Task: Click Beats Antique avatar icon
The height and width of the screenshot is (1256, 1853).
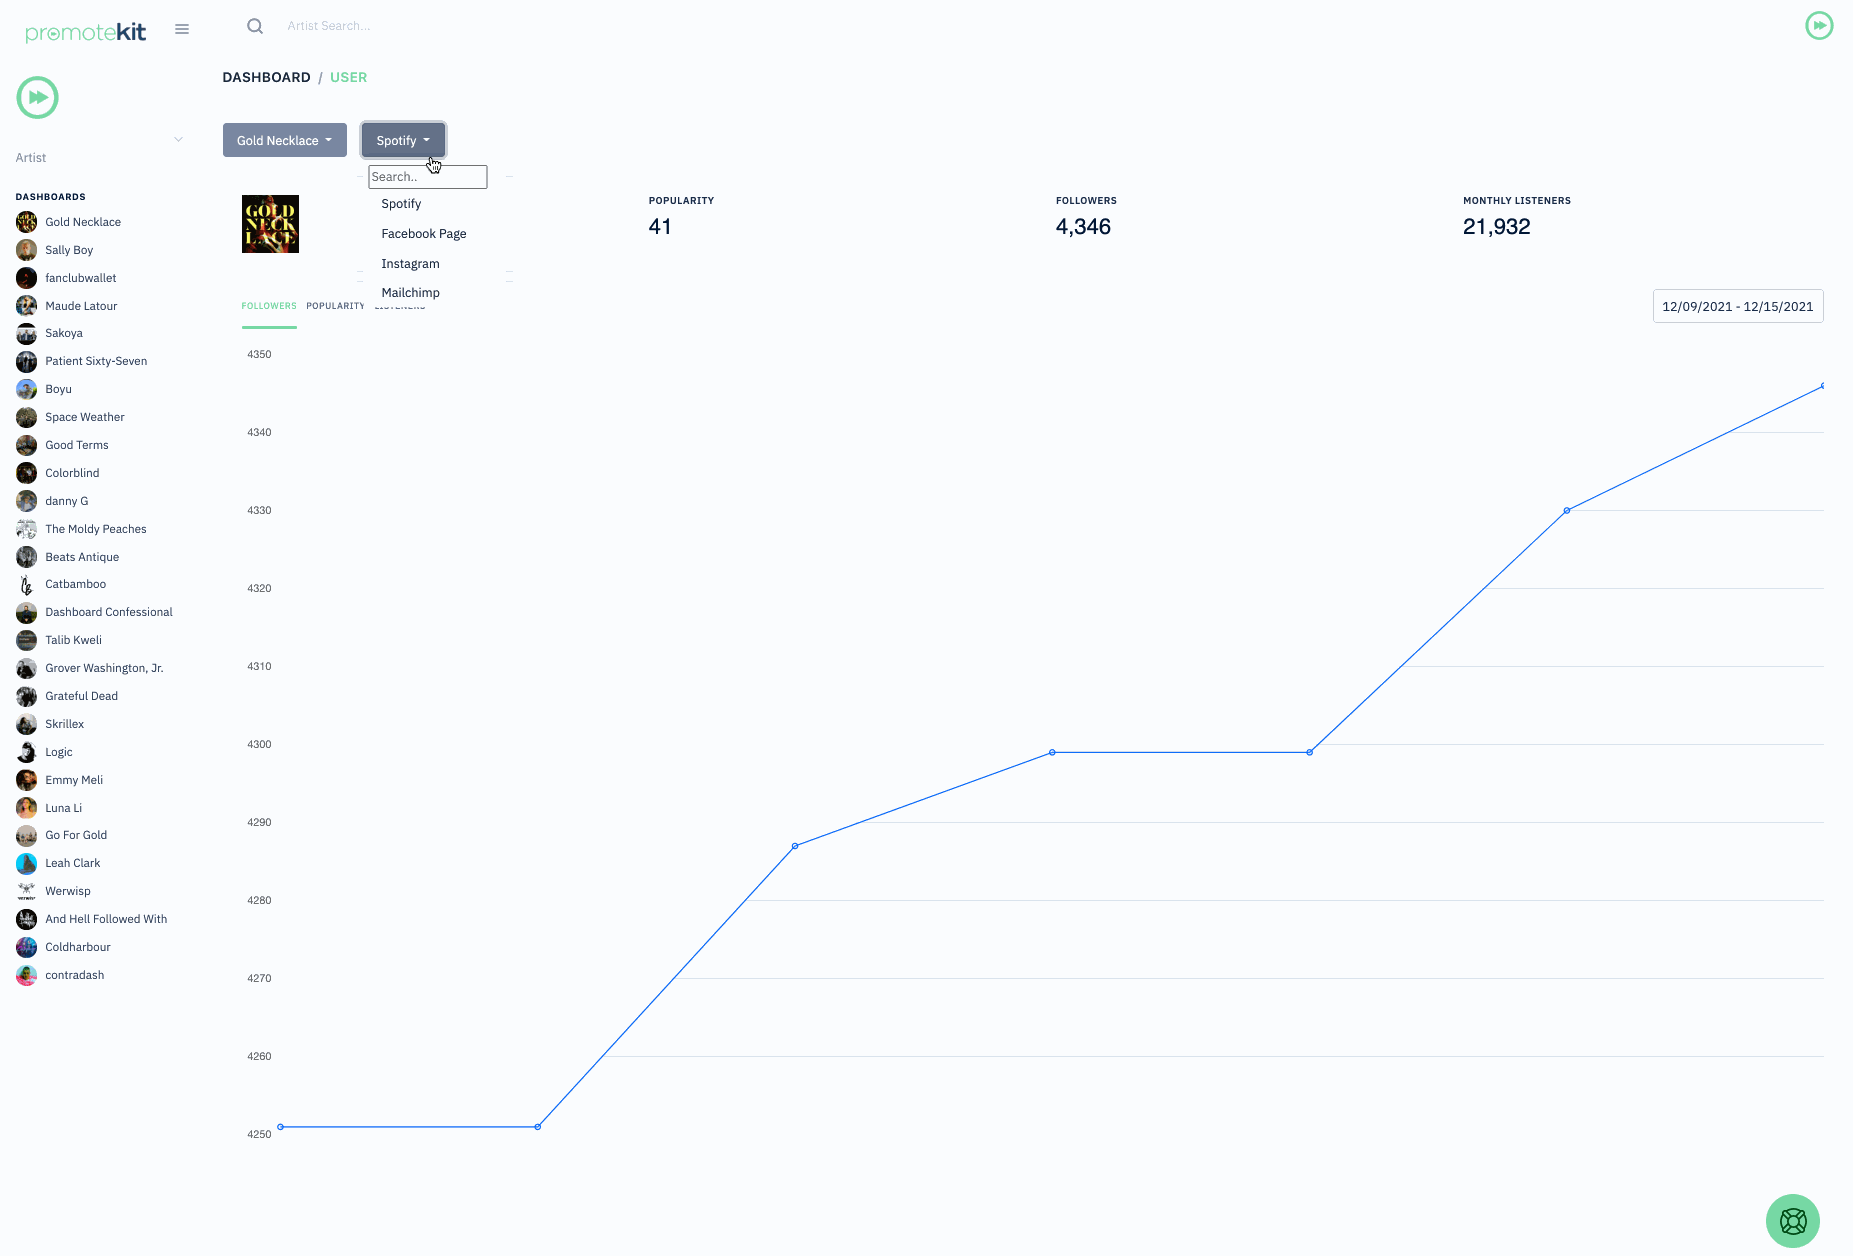Action: tap(27, 557)
